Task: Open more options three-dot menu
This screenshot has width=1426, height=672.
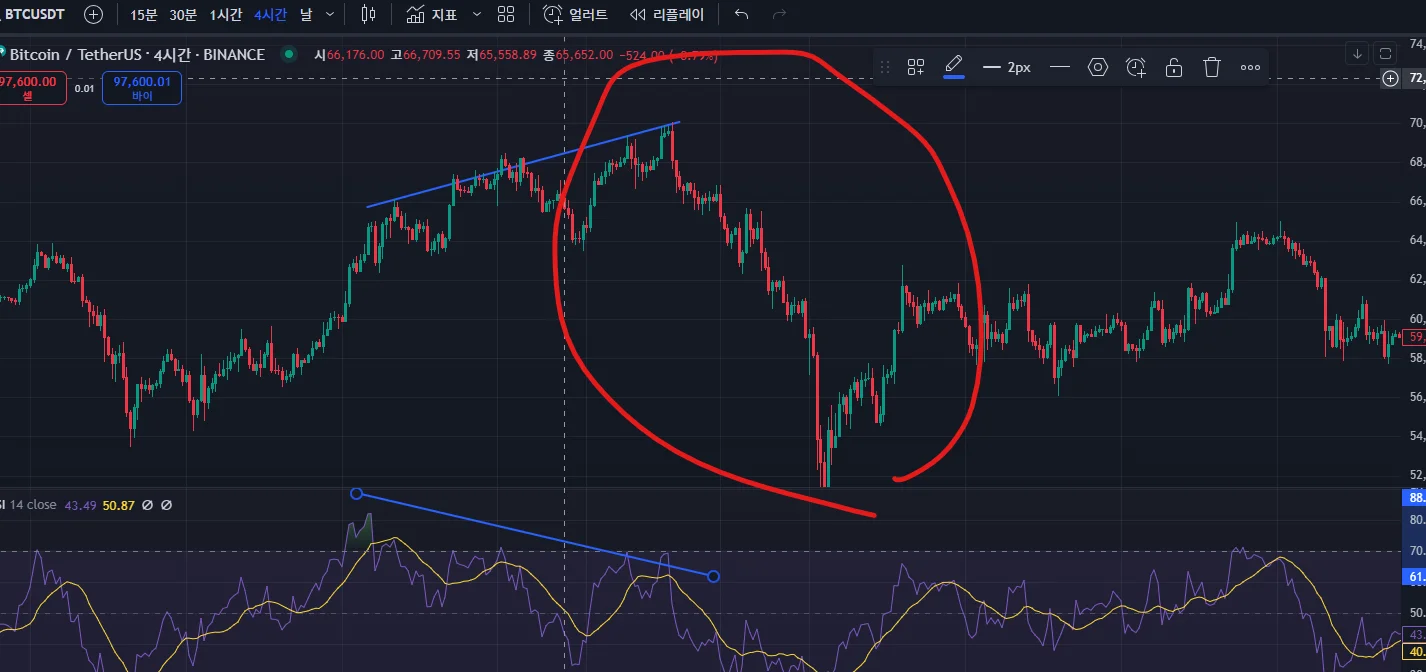Action: [x=1250, y=67]
